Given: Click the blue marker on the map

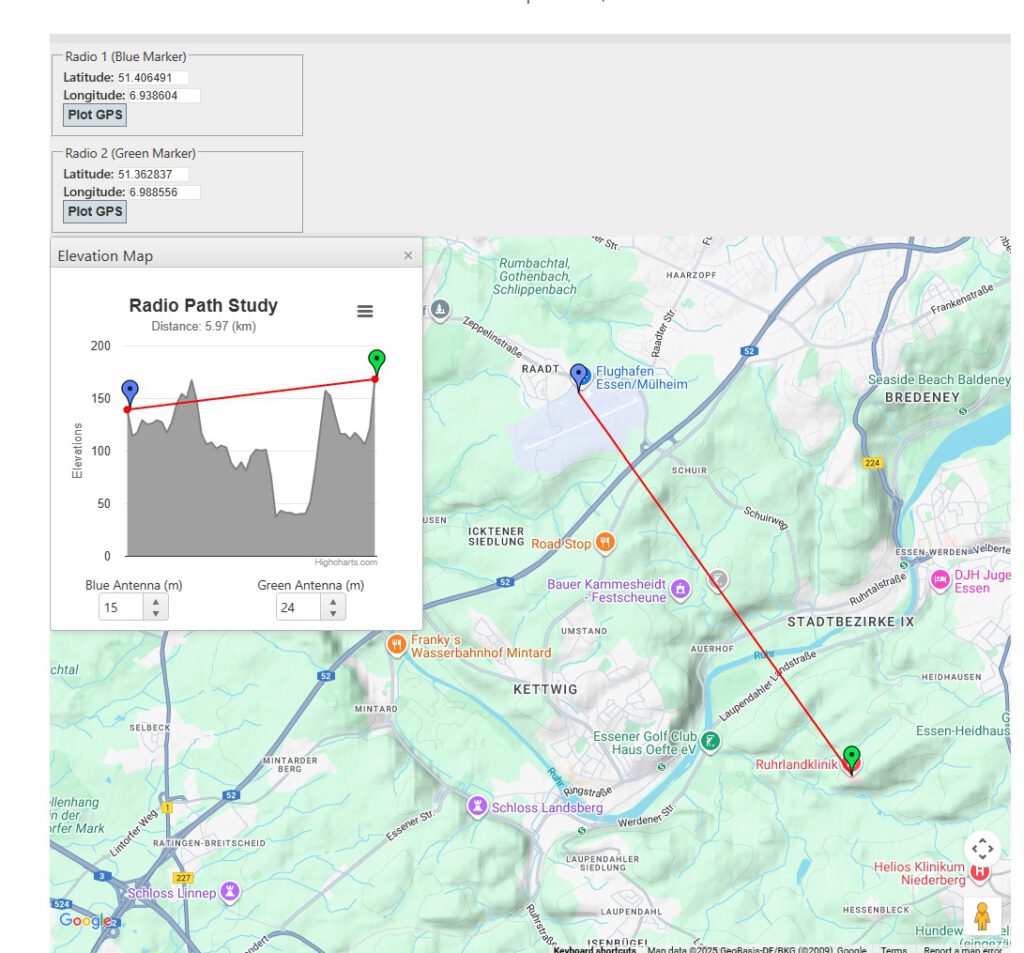Looking at the screenshot, I should pos(579,375).
